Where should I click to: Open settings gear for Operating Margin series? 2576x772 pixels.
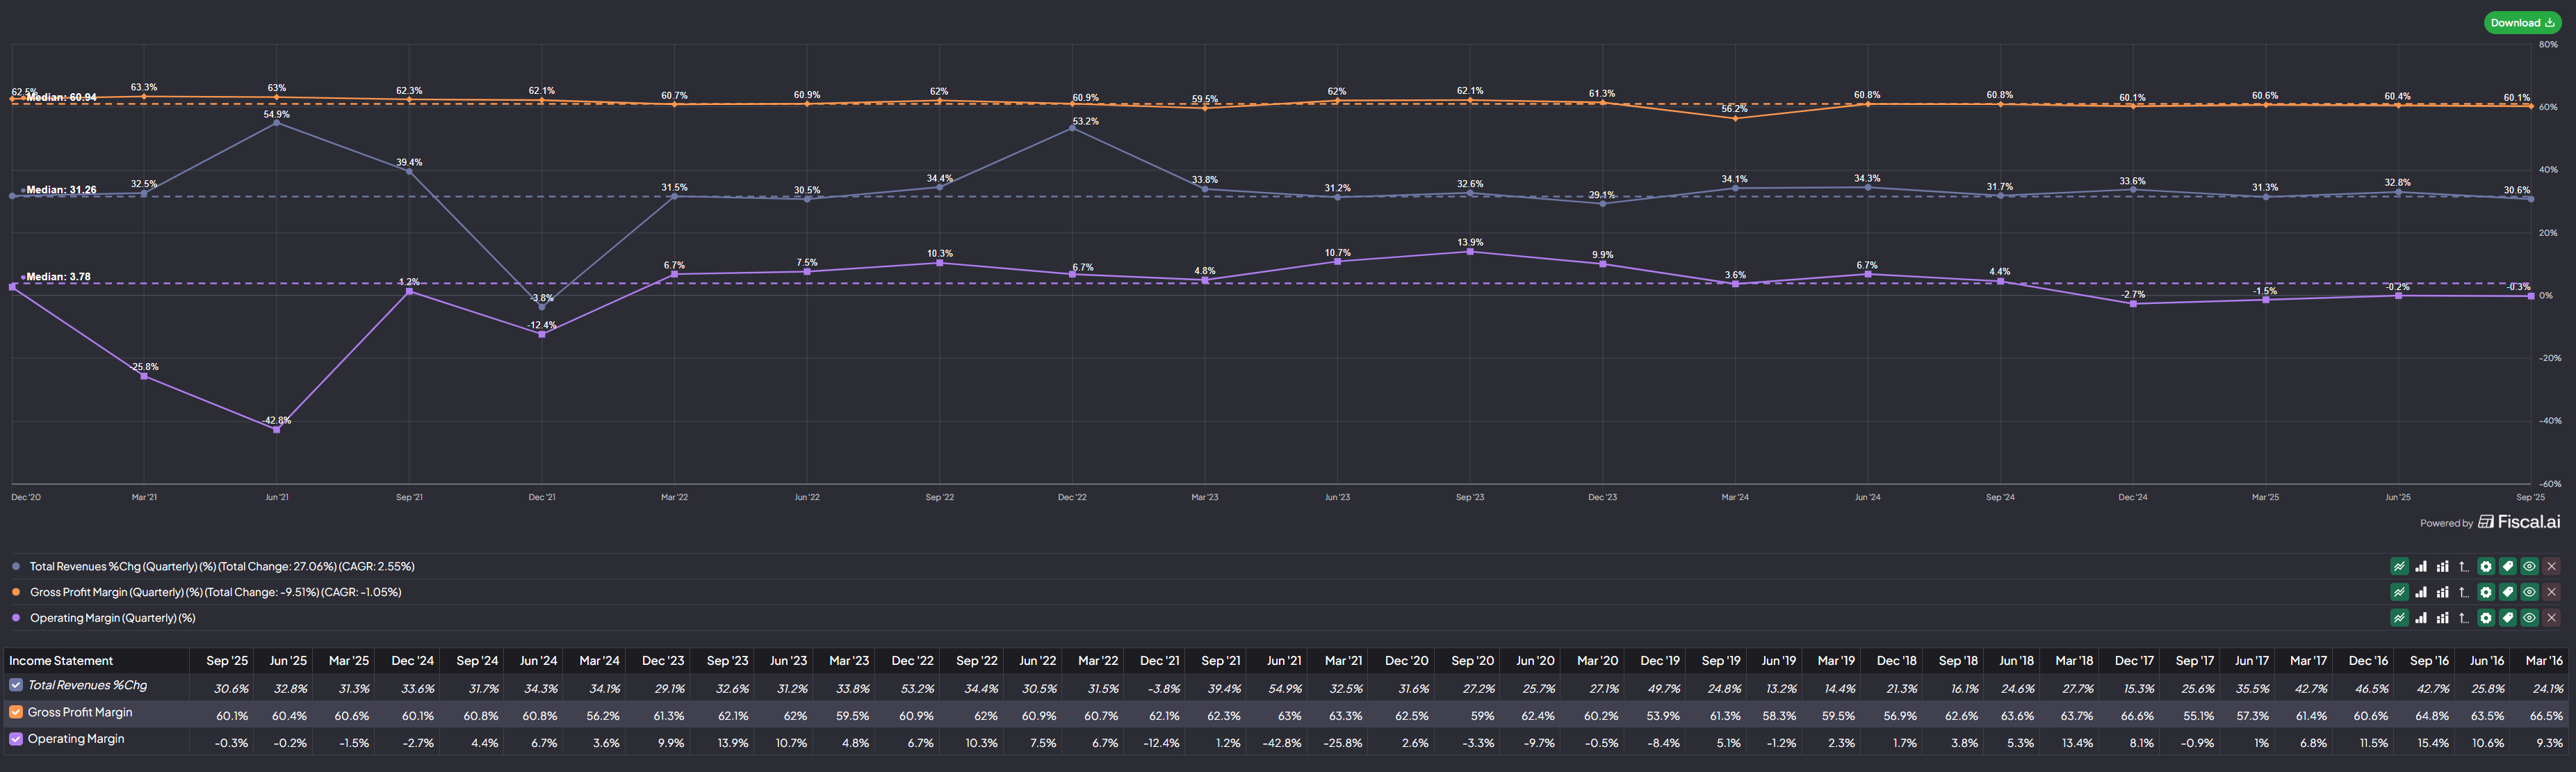2486,618
